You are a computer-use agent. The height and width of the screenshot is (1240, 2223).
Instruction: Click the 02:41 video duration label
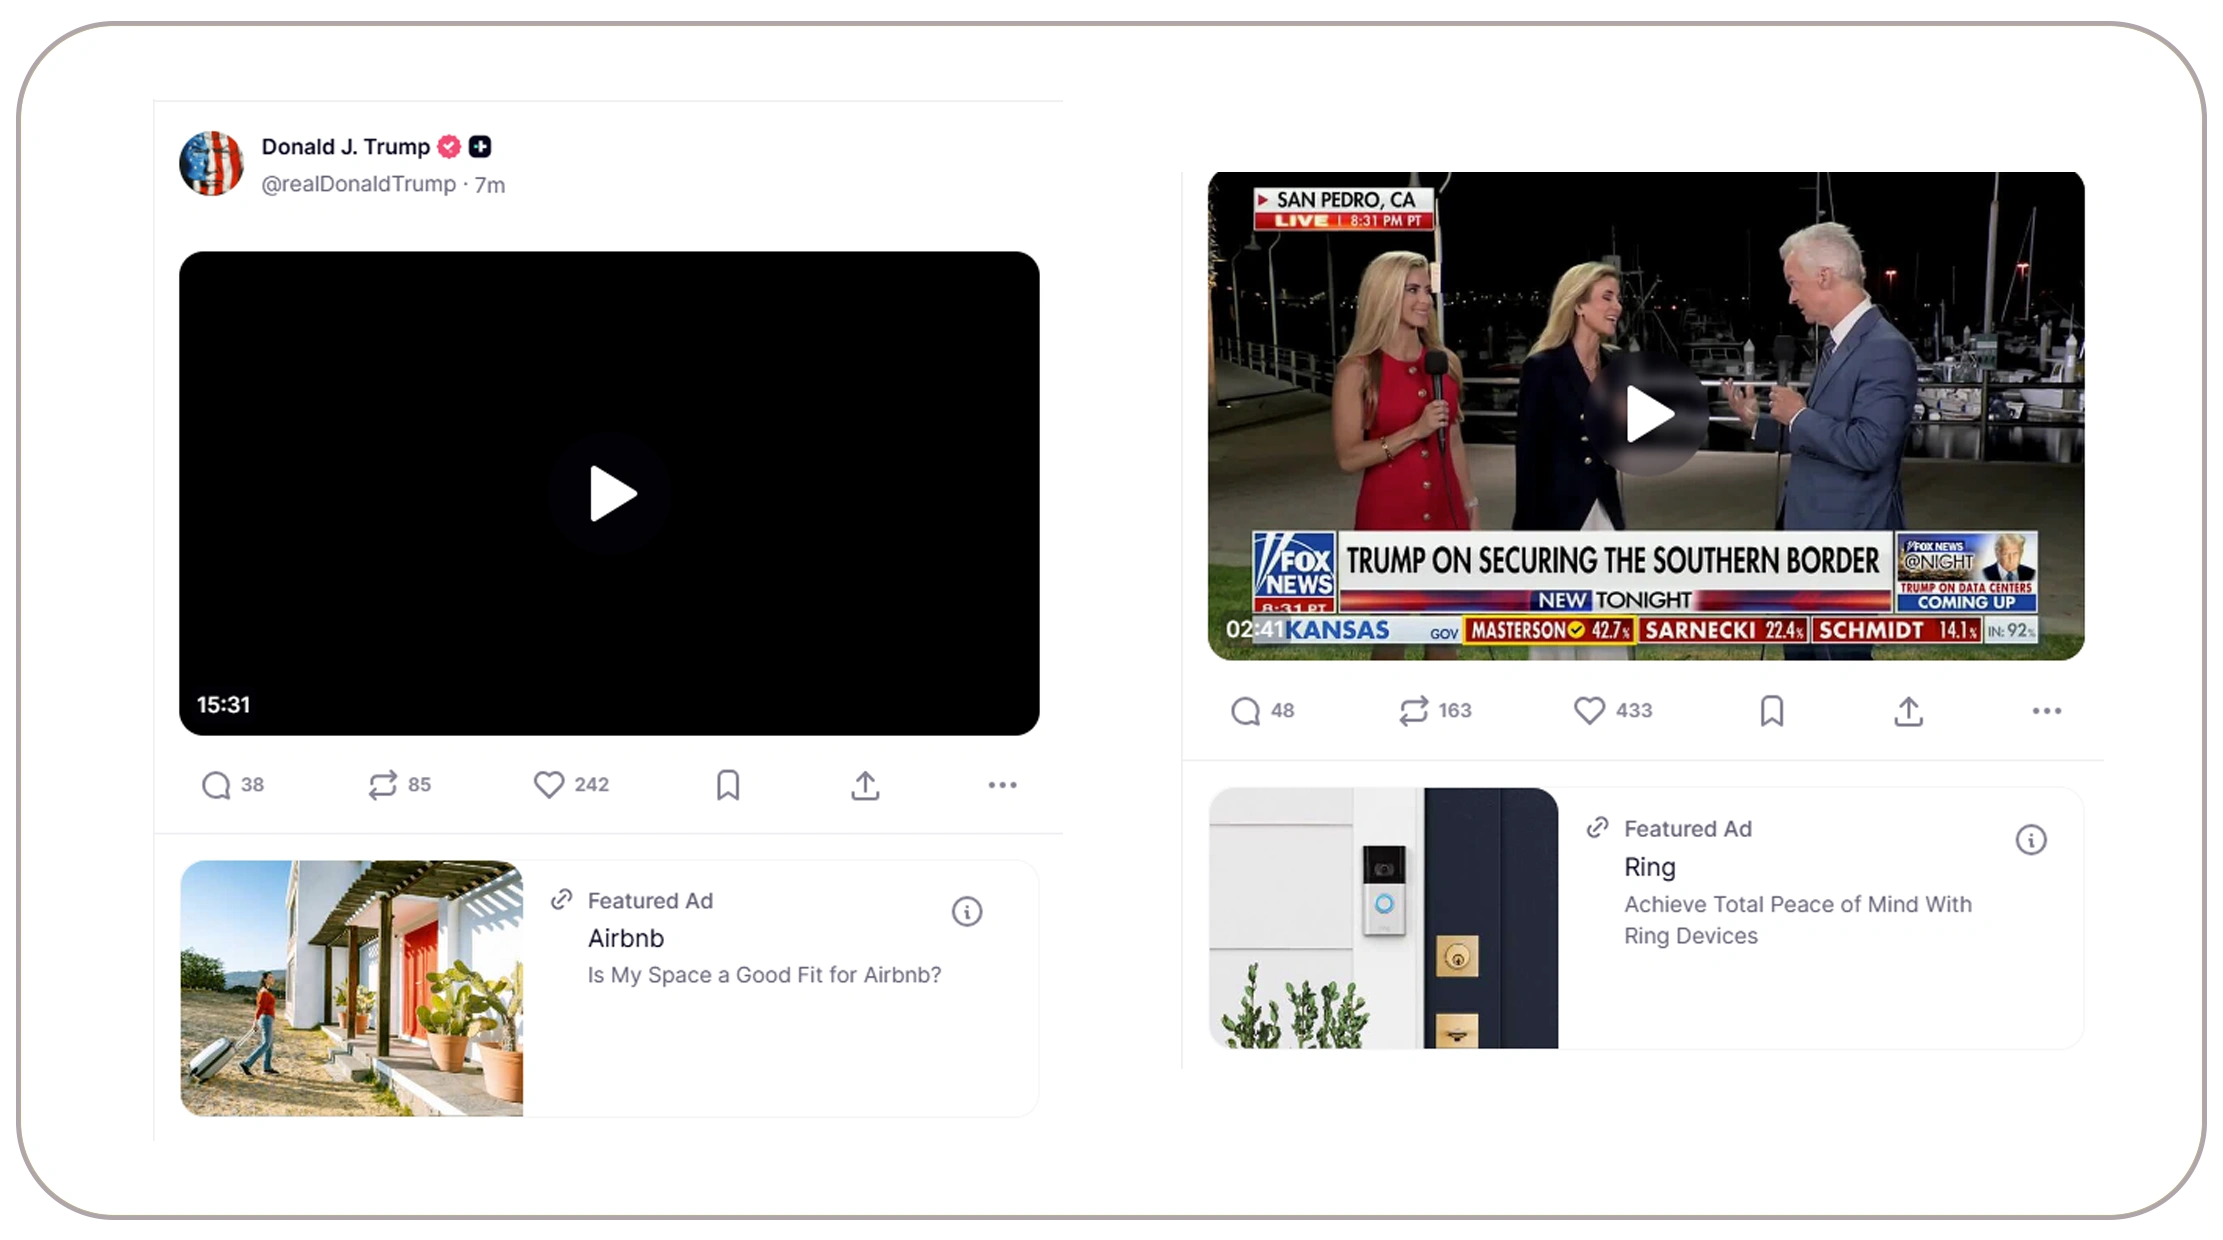(1254, 629)
